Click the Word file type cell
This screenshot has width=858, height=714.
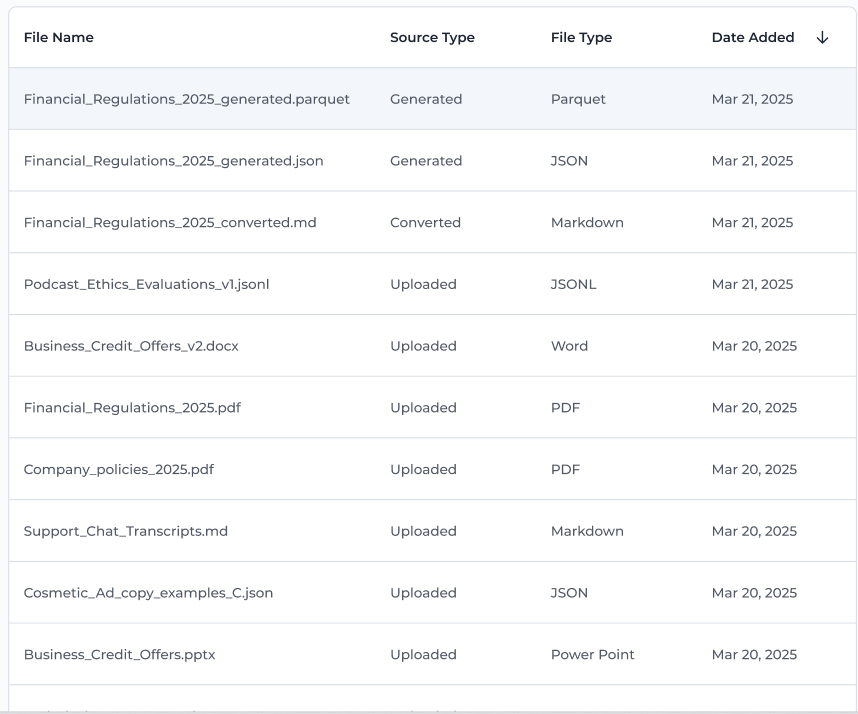[569, 346]
